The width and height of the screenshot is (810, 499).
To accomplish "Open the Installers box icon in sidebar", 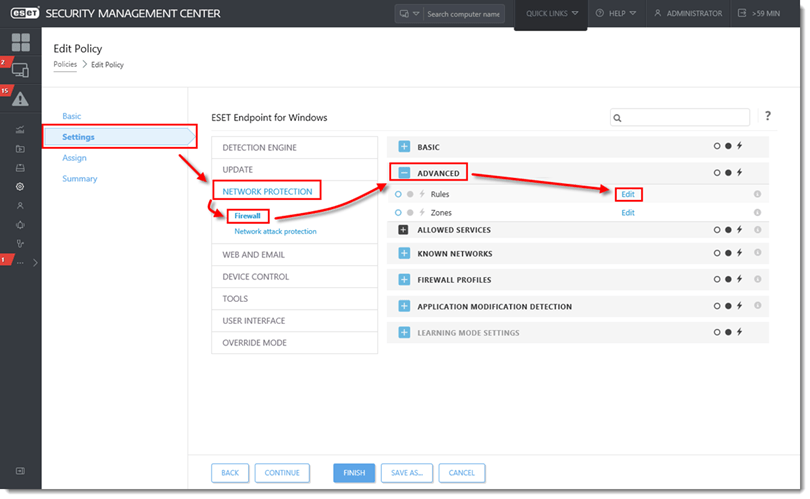I will point(20,168).
